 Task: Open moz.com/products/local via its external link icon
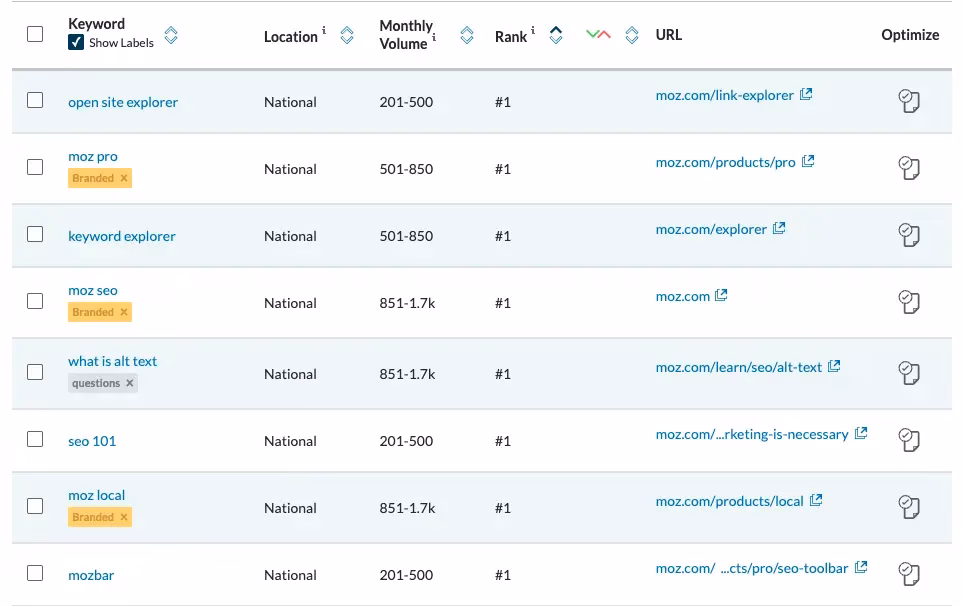[x=818, y=499]
